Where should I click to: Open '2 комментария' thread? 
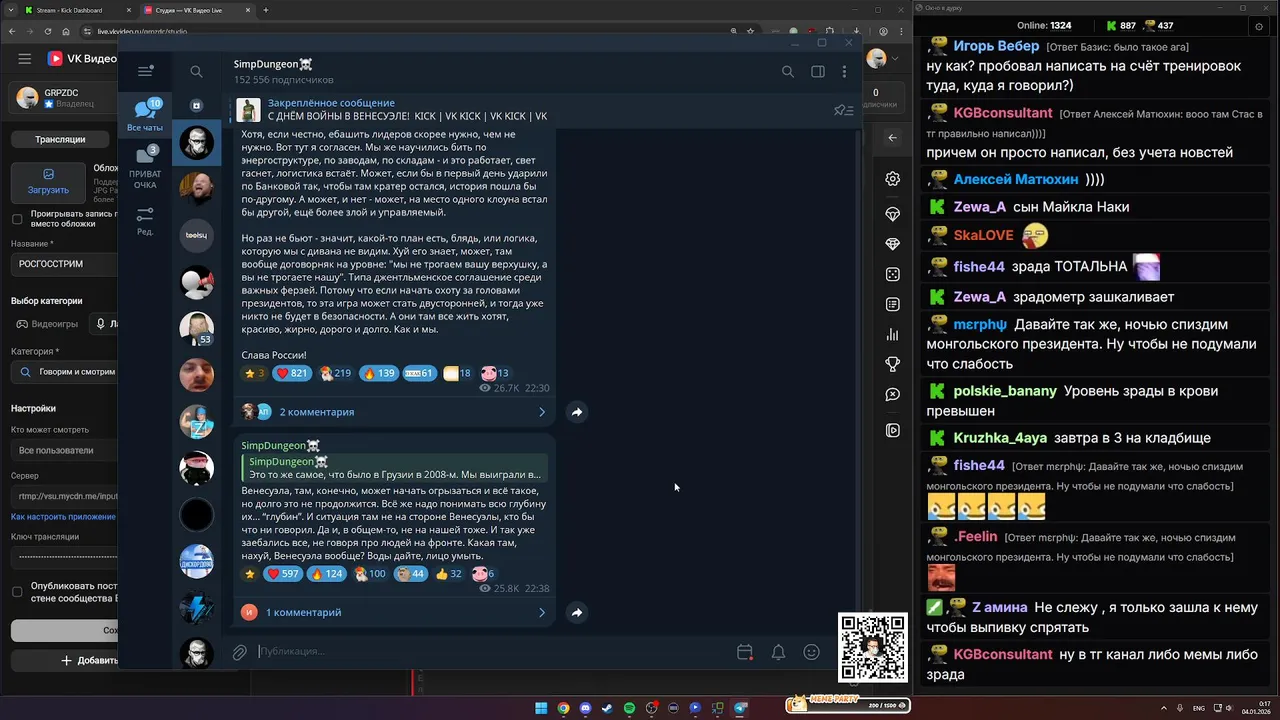tap(316, 412)
